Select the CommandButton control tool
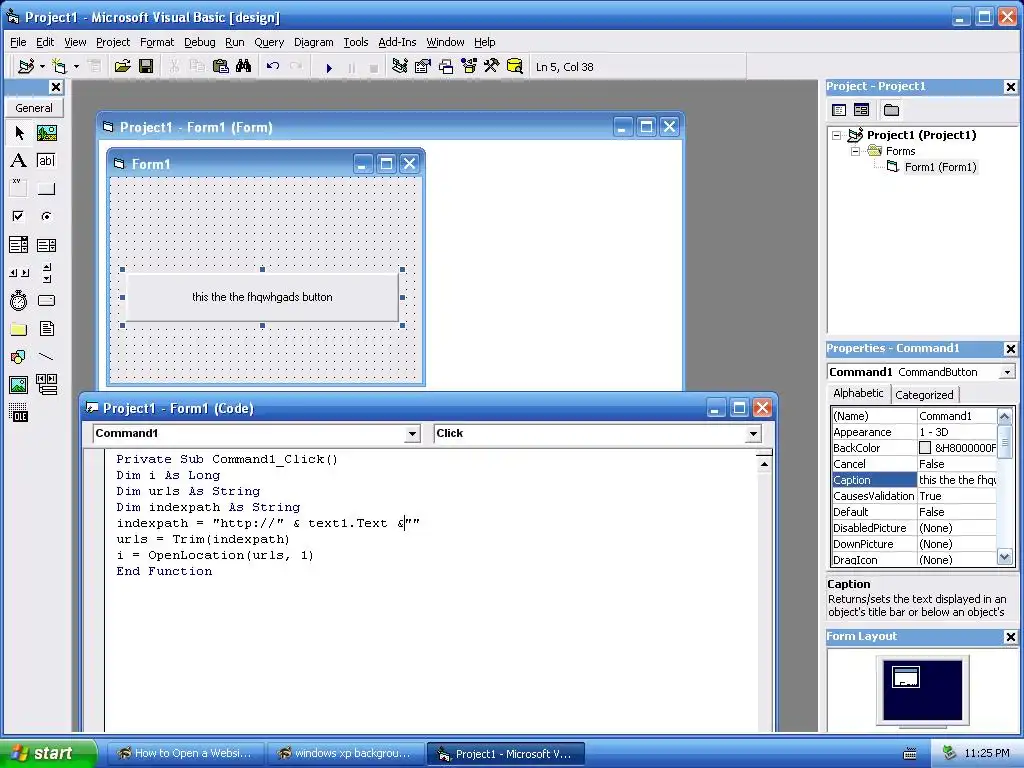 46,189
